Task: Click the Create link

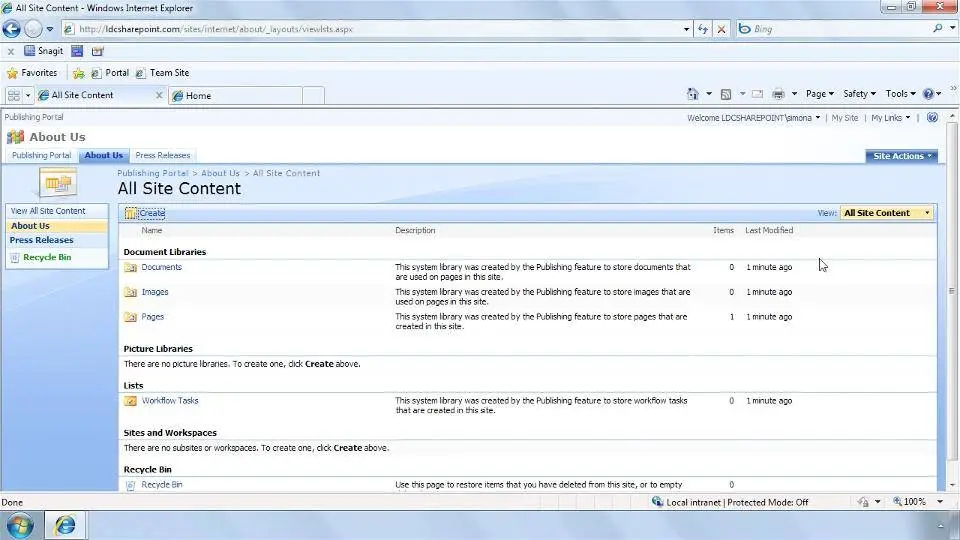Action: [x=152, y=213]
